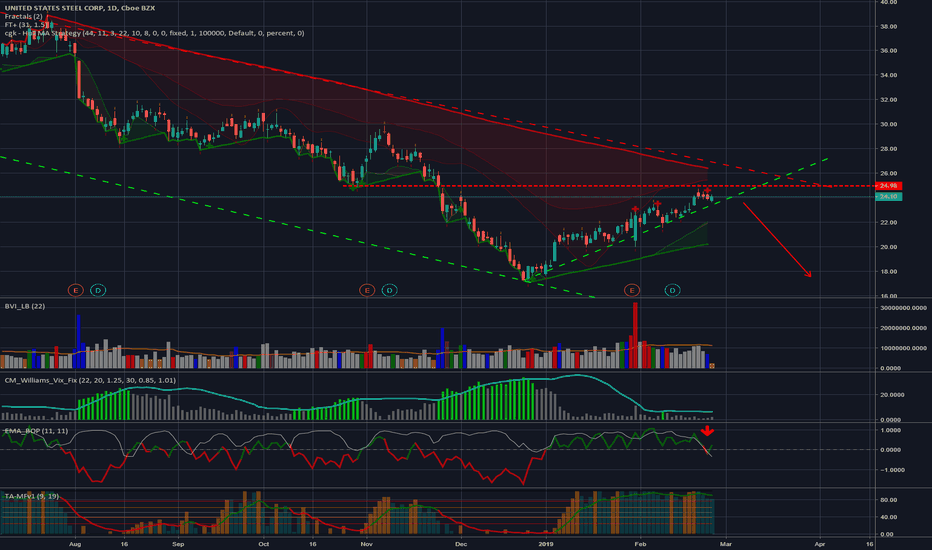Select the cgk Hull MA Strategy label
The height and width of the screenshot is (550, 932).
[155, 33]
